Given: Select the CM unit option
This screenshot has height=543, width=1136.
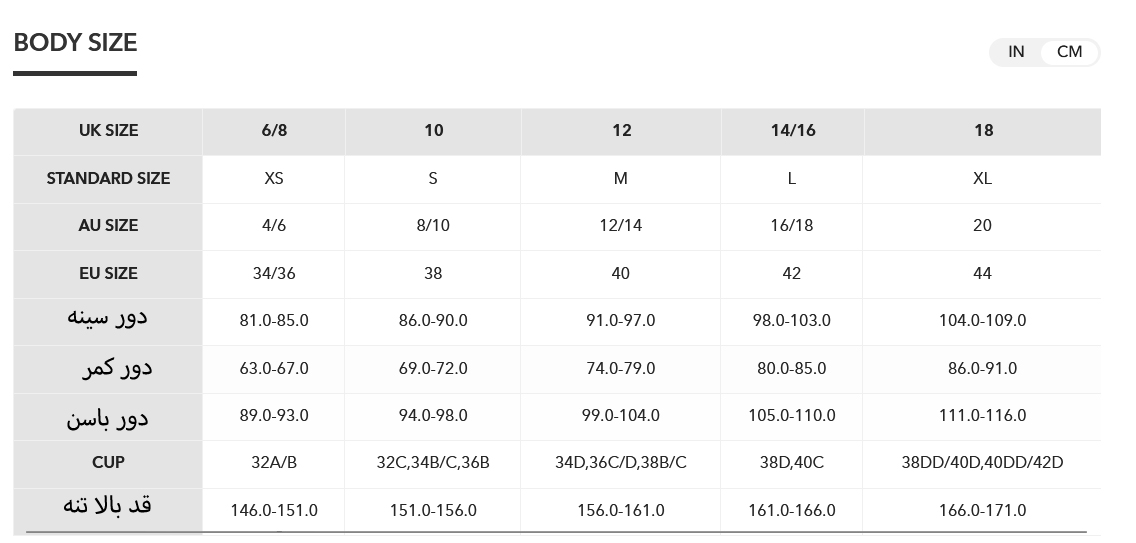Looking at the screenshot, I should [x=1069, y=52].
